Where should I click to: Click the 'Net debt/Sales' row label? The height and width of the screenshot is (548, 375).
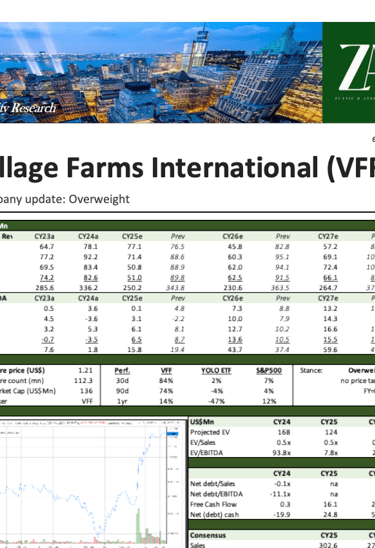point(212,484)
